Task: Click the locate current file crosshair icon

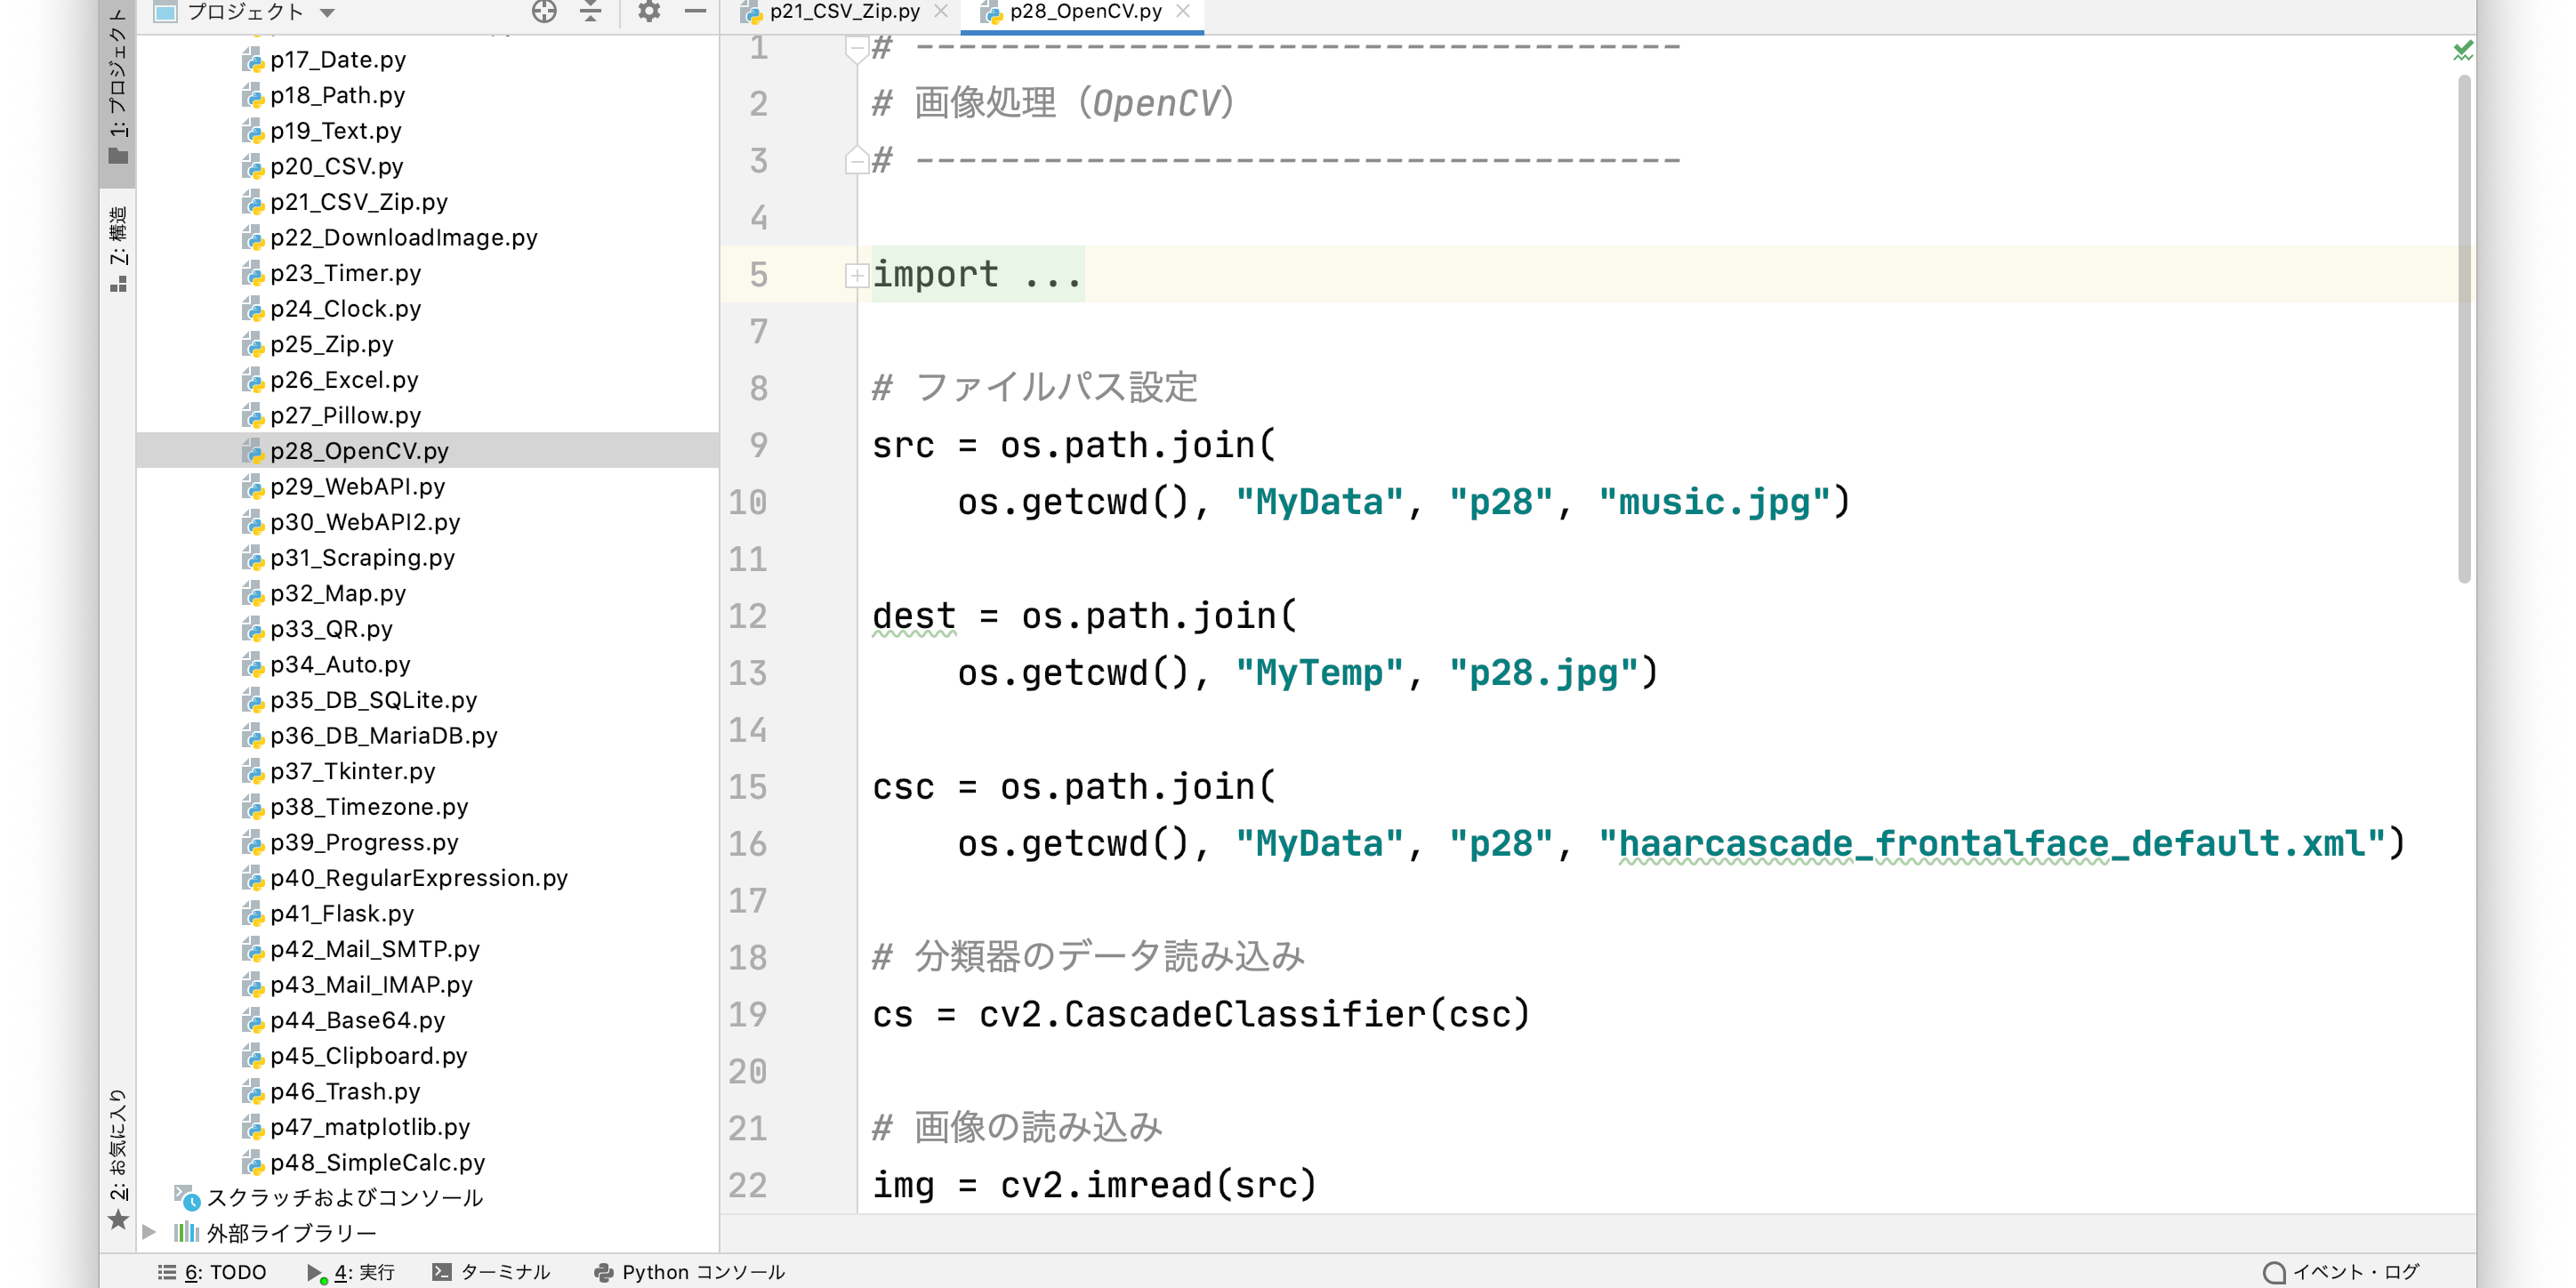Action: pyautogui.click(x=544, y=12)
